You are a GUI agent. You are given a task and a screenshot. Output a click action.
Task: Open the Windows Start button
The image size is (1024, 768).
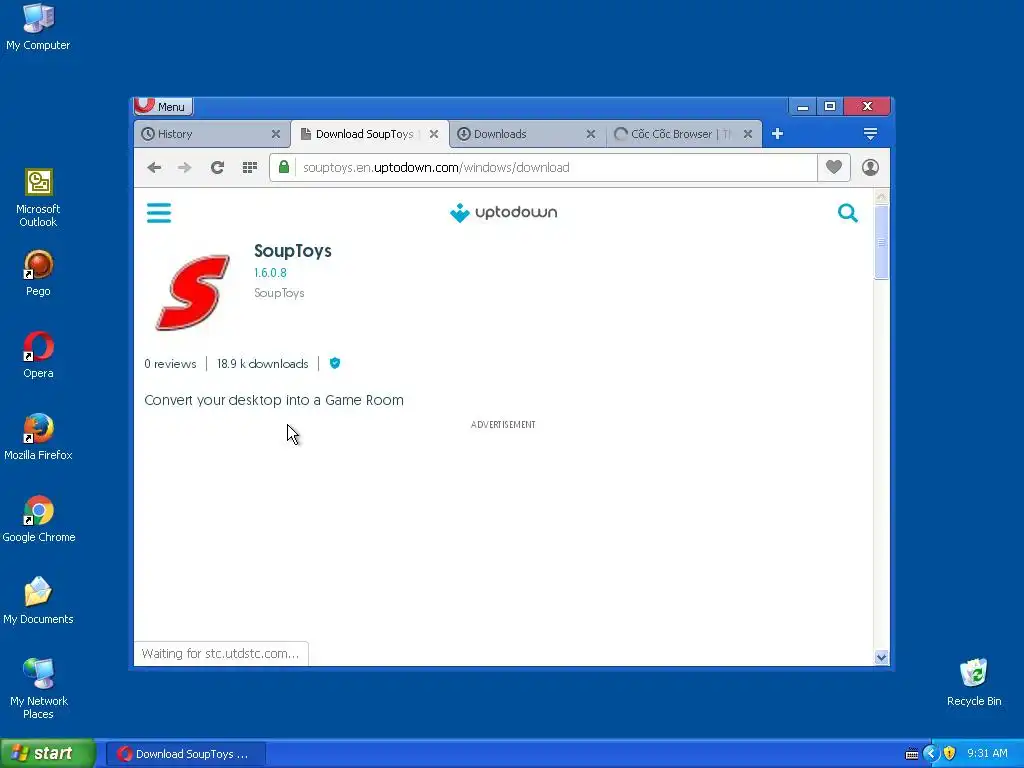(x=48, y=754)
